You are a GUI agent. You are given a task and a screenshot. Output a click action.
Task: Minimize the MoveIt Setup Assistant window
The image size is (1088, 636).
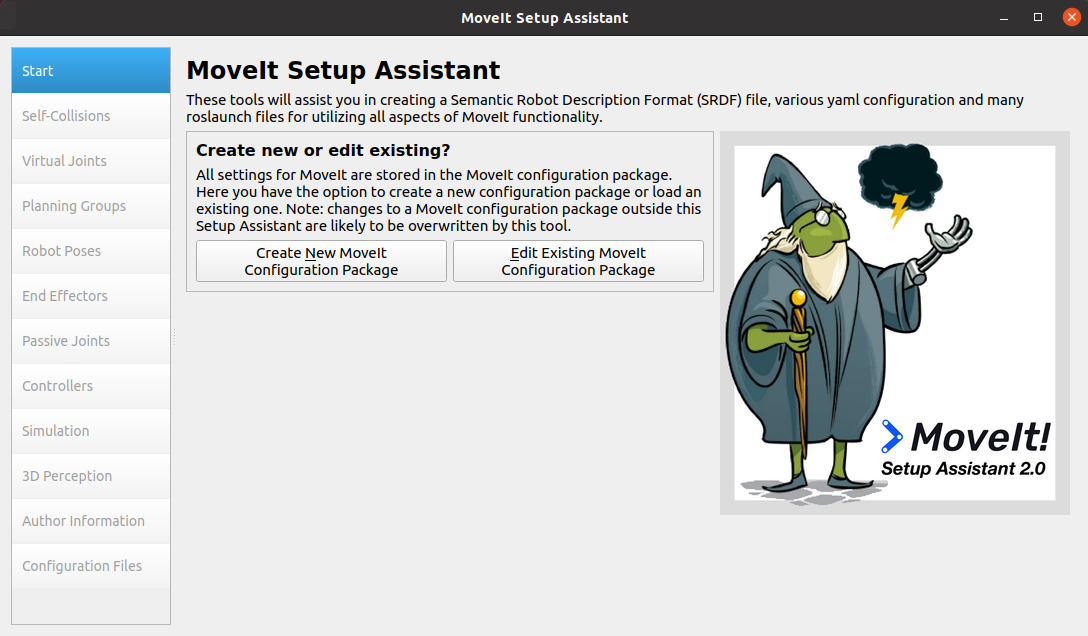1004,17
